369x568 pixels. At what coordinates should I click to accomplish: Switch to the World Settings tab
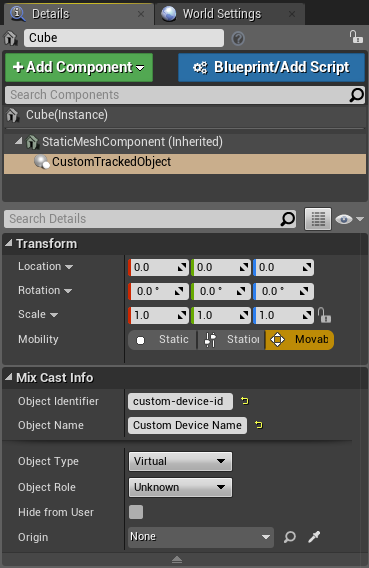[x=230, y=14]
